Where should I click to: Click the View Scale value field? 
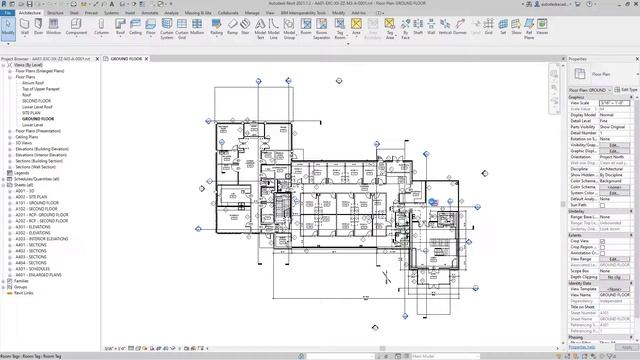(x=614, y=103)
